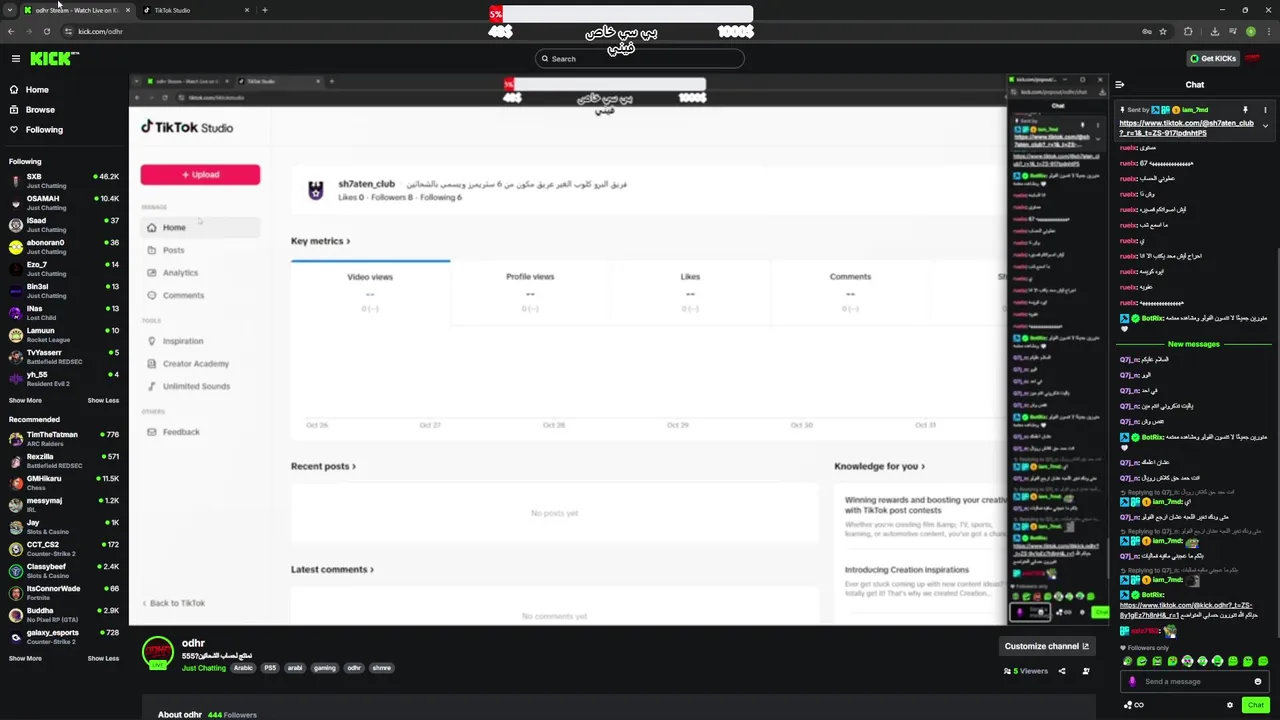Screen dimensions: 1280x720
Task: Click pin icon in pinned chat message
Action: click(x=1245, y=110)
